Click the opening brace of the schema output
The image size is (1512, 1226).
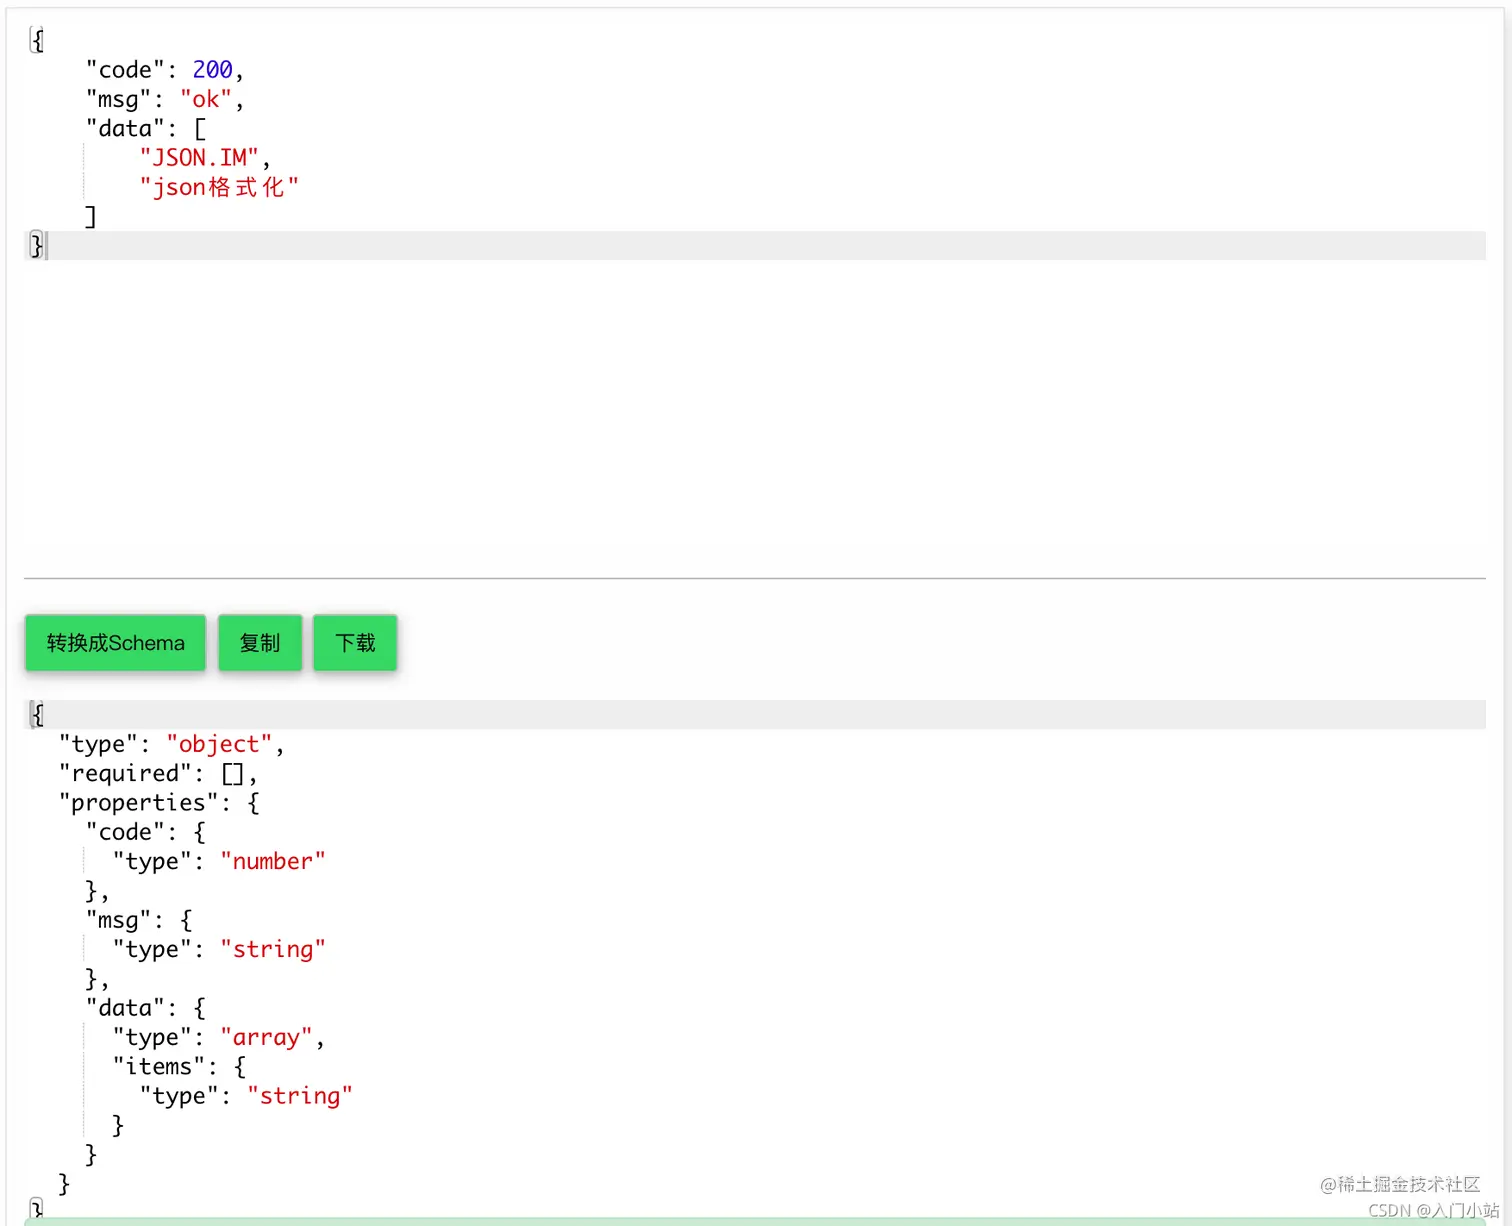click(38, 714)
